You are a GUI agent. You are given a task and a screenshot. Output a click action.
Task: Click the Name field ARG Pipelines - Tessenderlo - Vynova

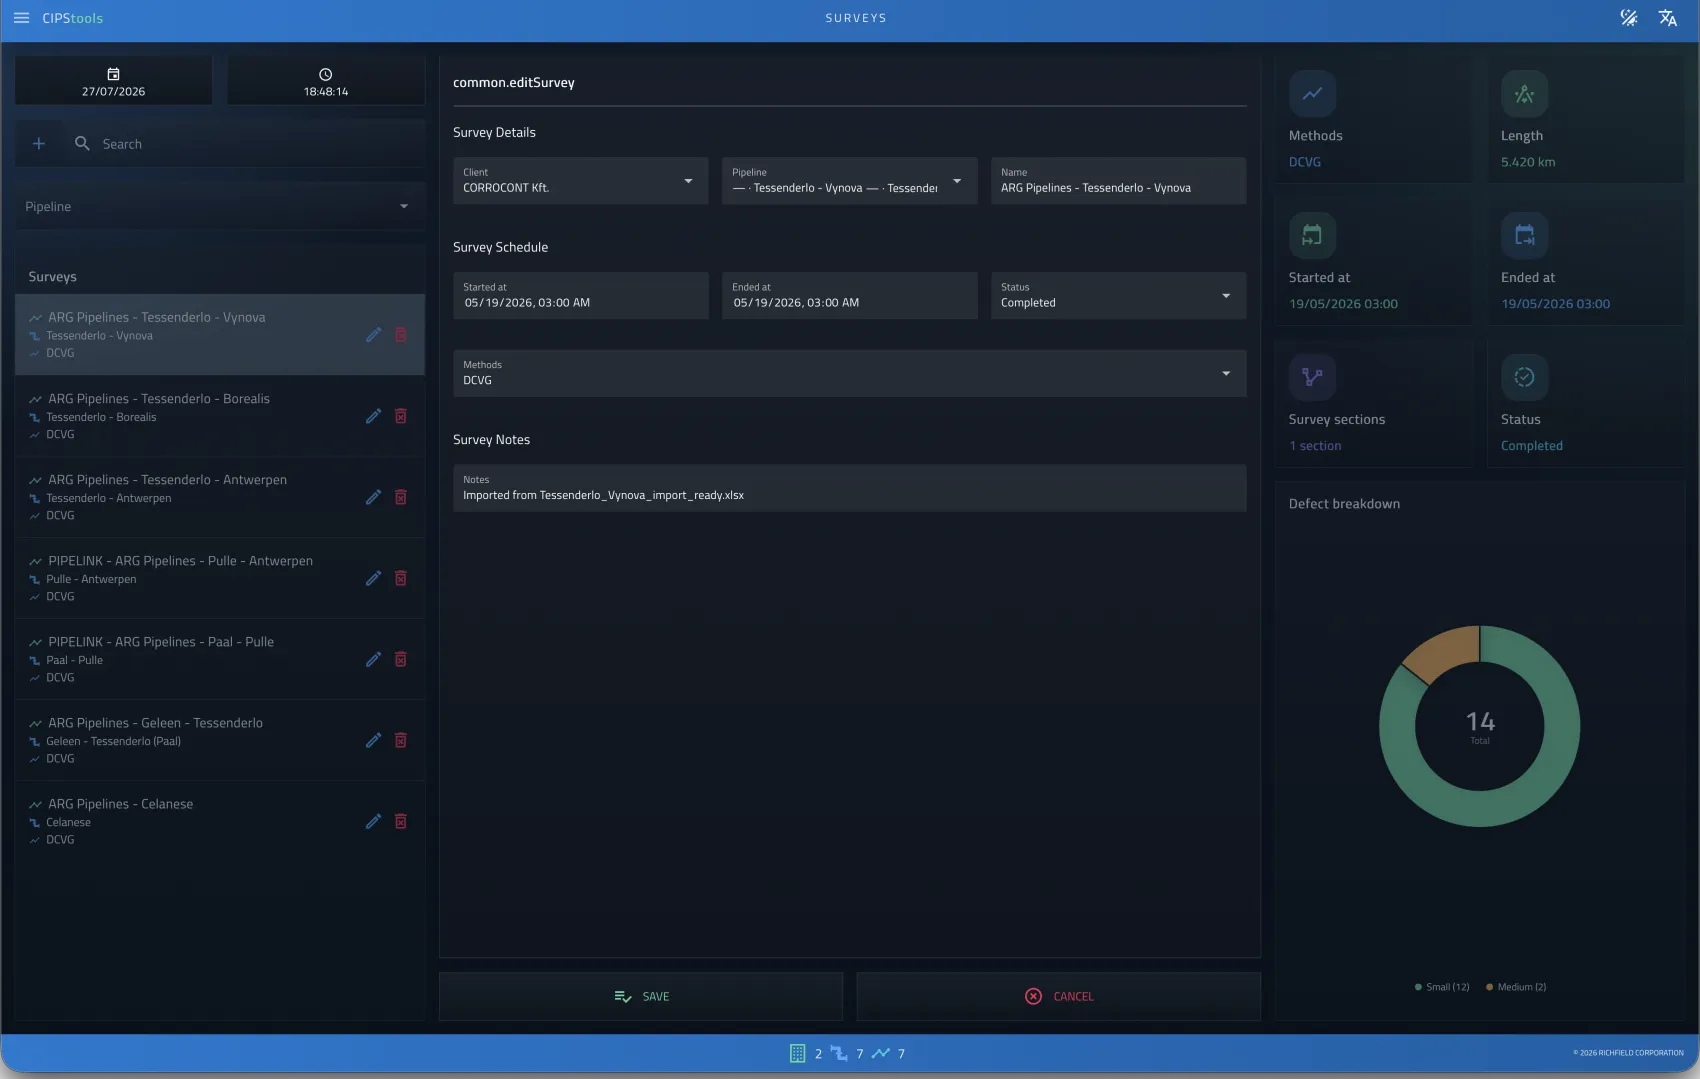[x=1118, y=181]
